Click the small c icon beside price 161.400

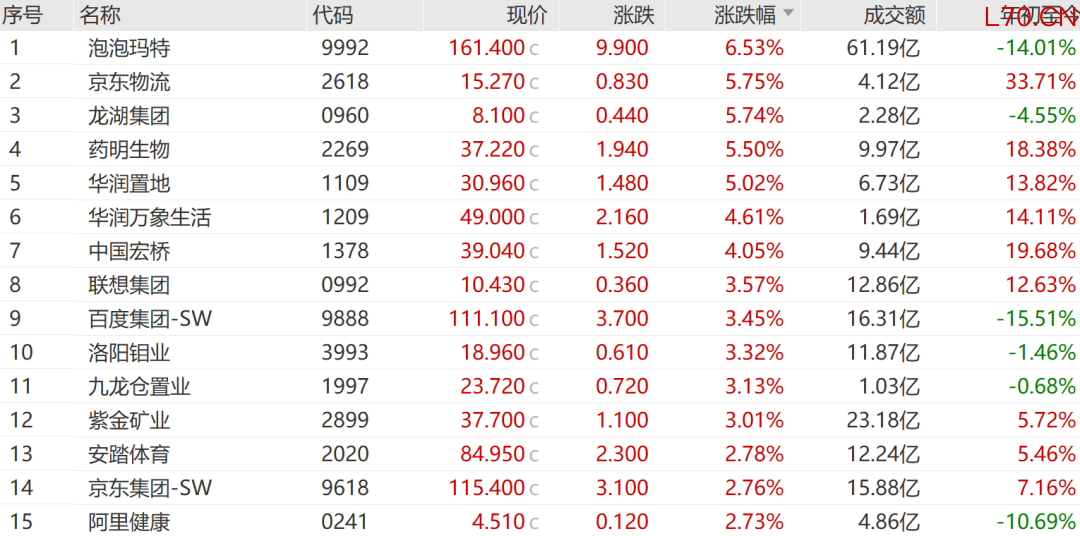point(534,49)
